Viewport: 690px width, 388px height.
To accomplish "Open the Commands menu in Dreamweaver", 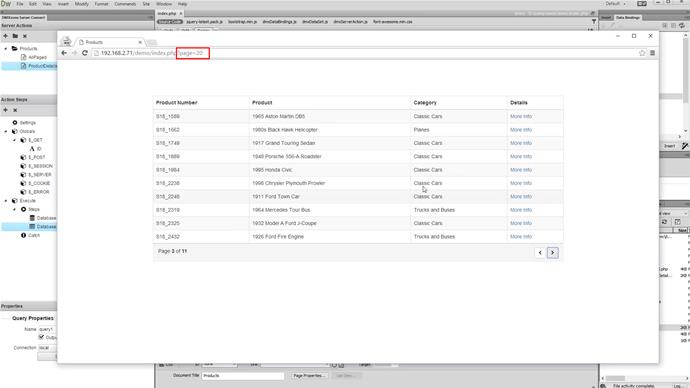I will tap(125, 4).
